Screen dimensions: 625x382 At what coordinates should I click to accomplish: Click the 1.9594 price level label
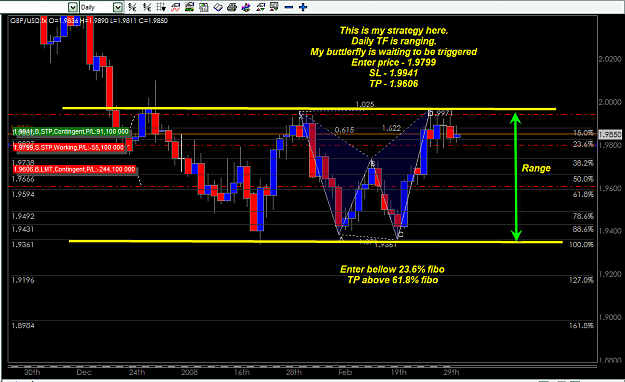23,194
